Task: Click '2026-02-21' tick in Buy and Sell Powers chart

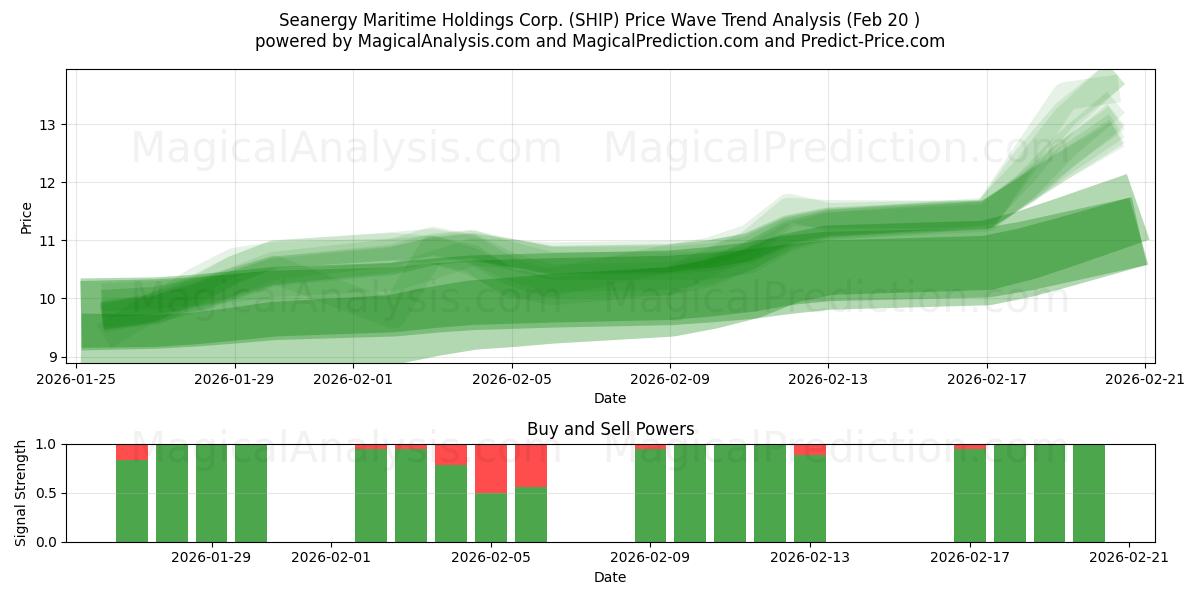Action: (x=1129, y=558)
